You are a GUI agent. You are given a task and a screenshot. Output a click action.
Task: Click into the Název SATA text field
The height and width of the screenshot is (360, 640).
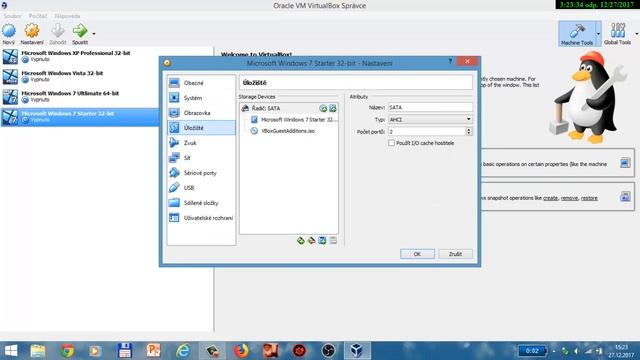(x=430, y=107)
